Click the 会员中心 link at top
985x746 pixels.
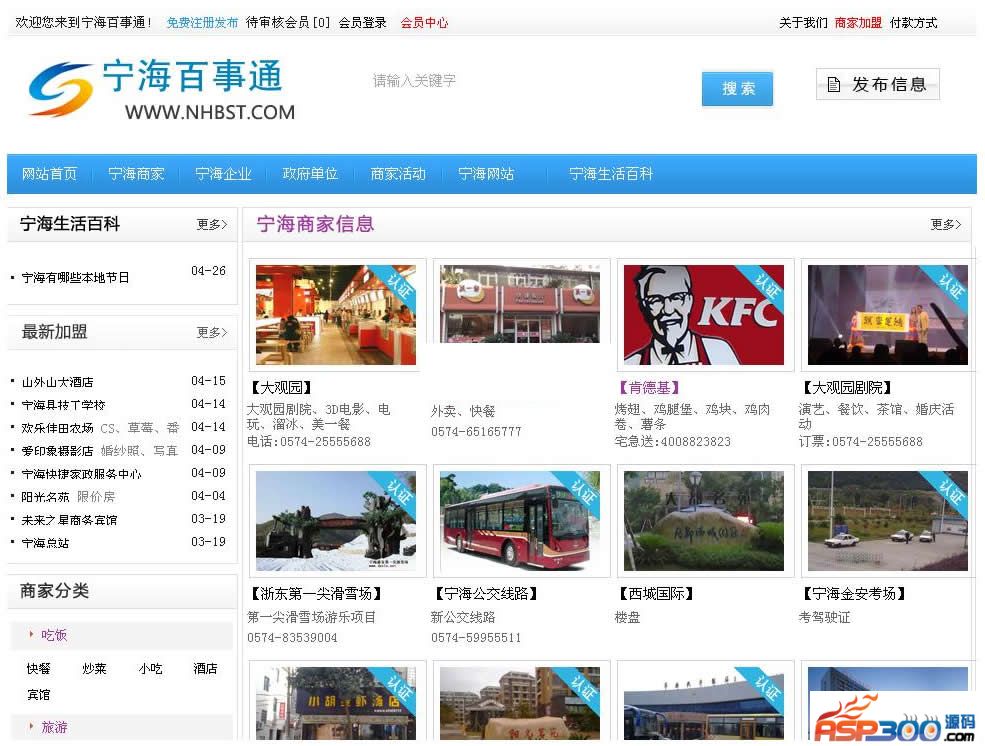(424, 22)
